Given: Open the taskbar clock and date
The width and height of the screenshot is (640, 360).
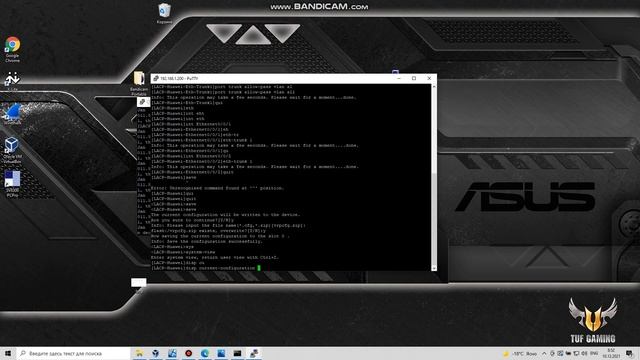Looking at the screenshot, I should click(x=611, y=353).
